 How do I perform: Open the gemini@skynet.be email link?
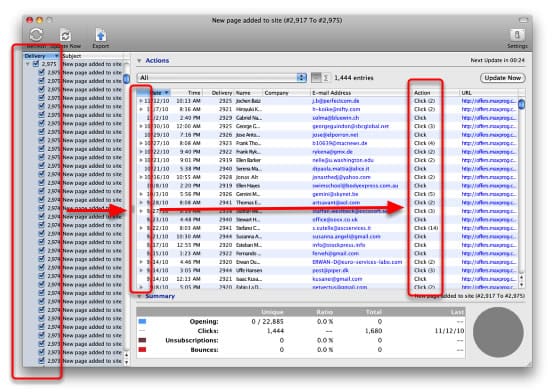335,194
